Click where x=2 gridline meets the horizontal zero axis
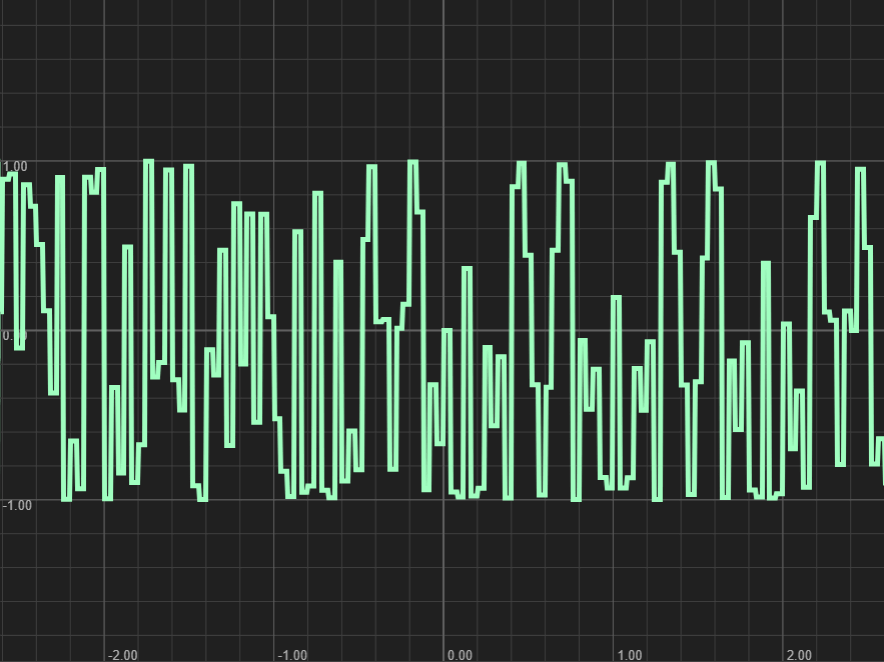 (783, 330)
